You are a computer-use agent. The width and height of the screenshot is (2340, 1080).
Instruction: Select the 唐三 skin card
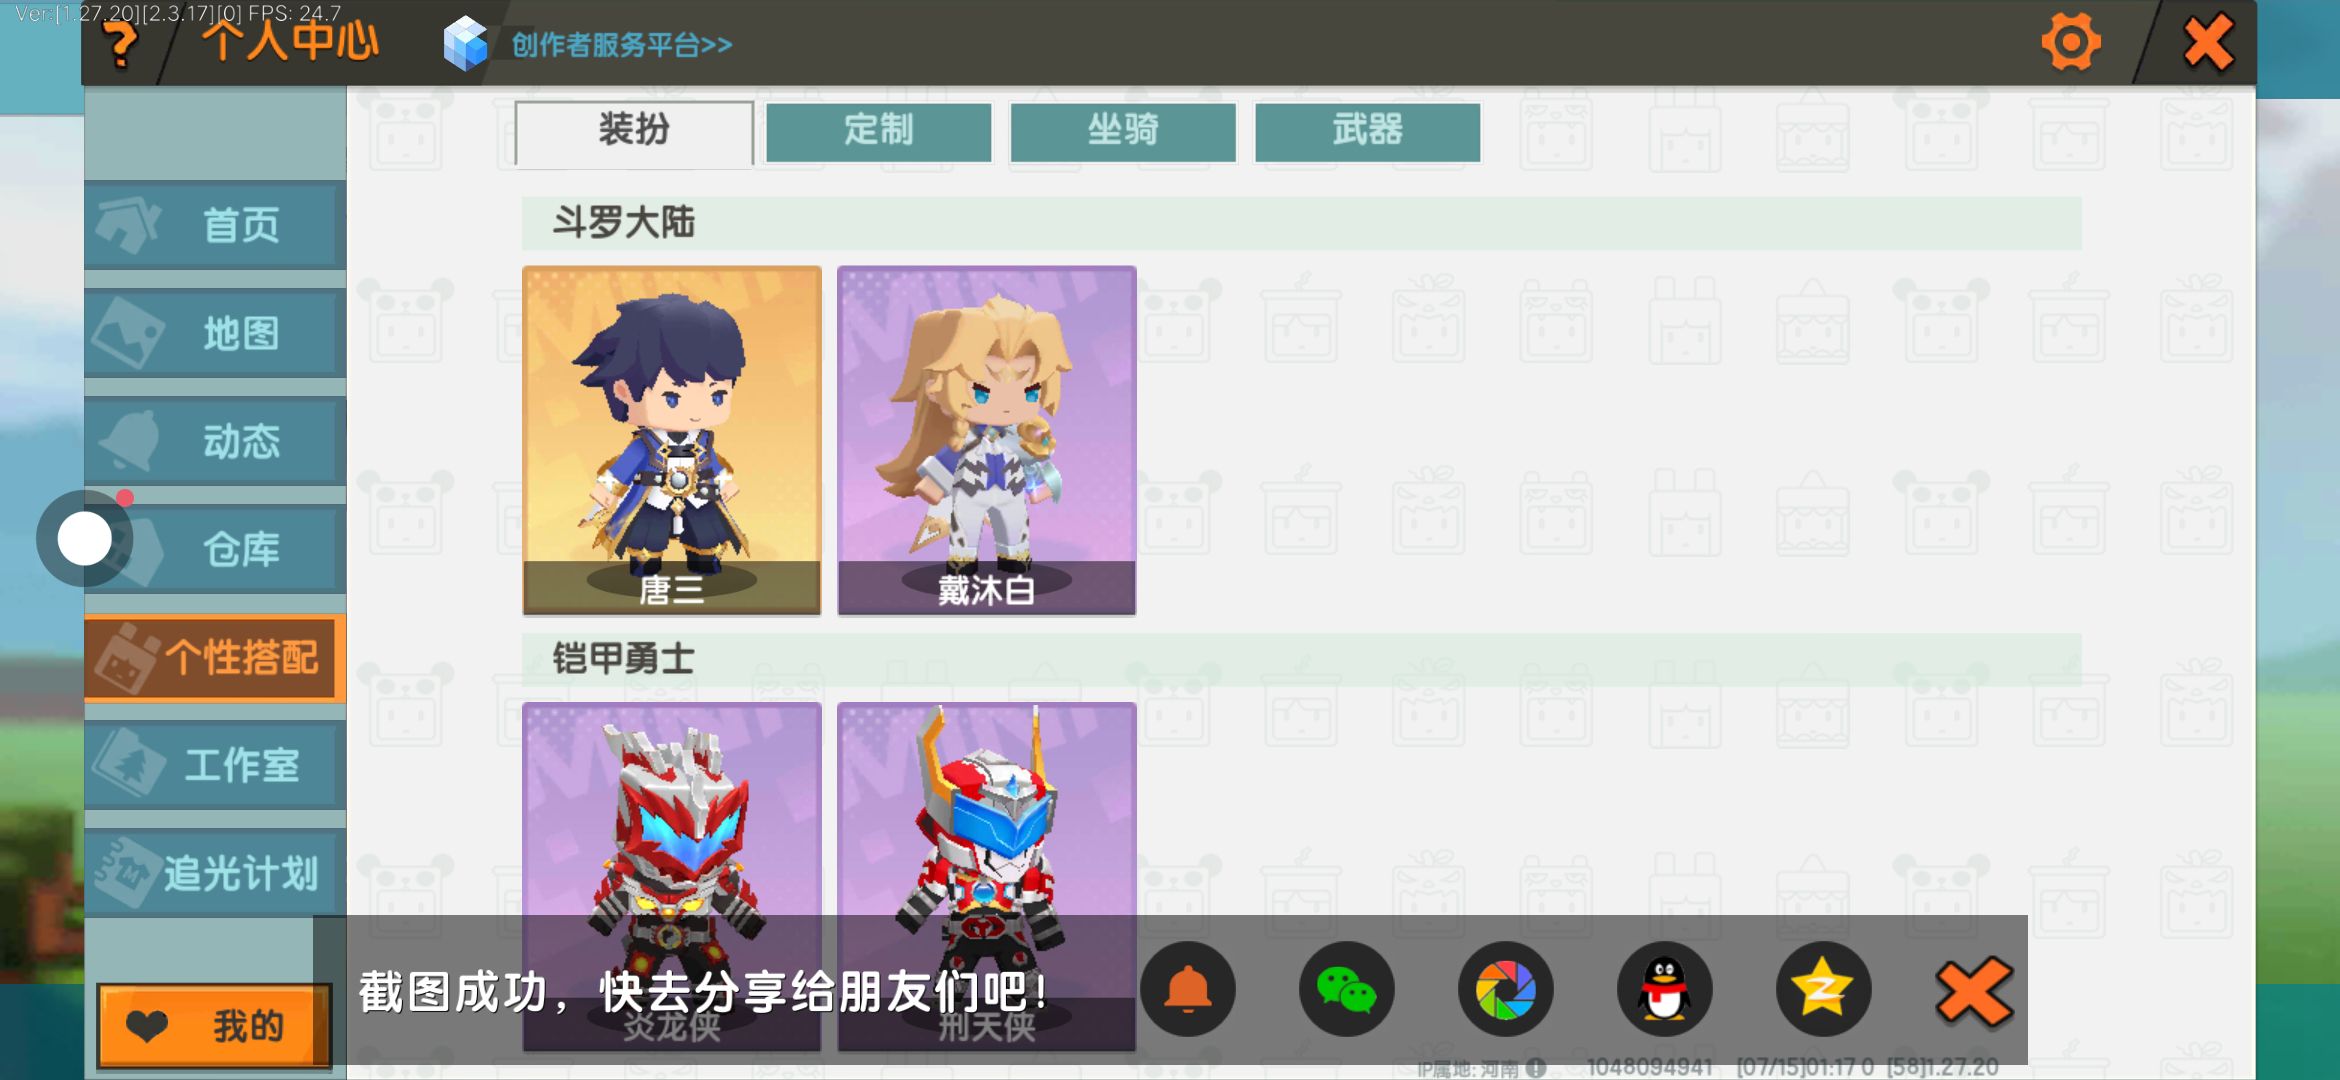pyautogui.click(x=672, y=440)
